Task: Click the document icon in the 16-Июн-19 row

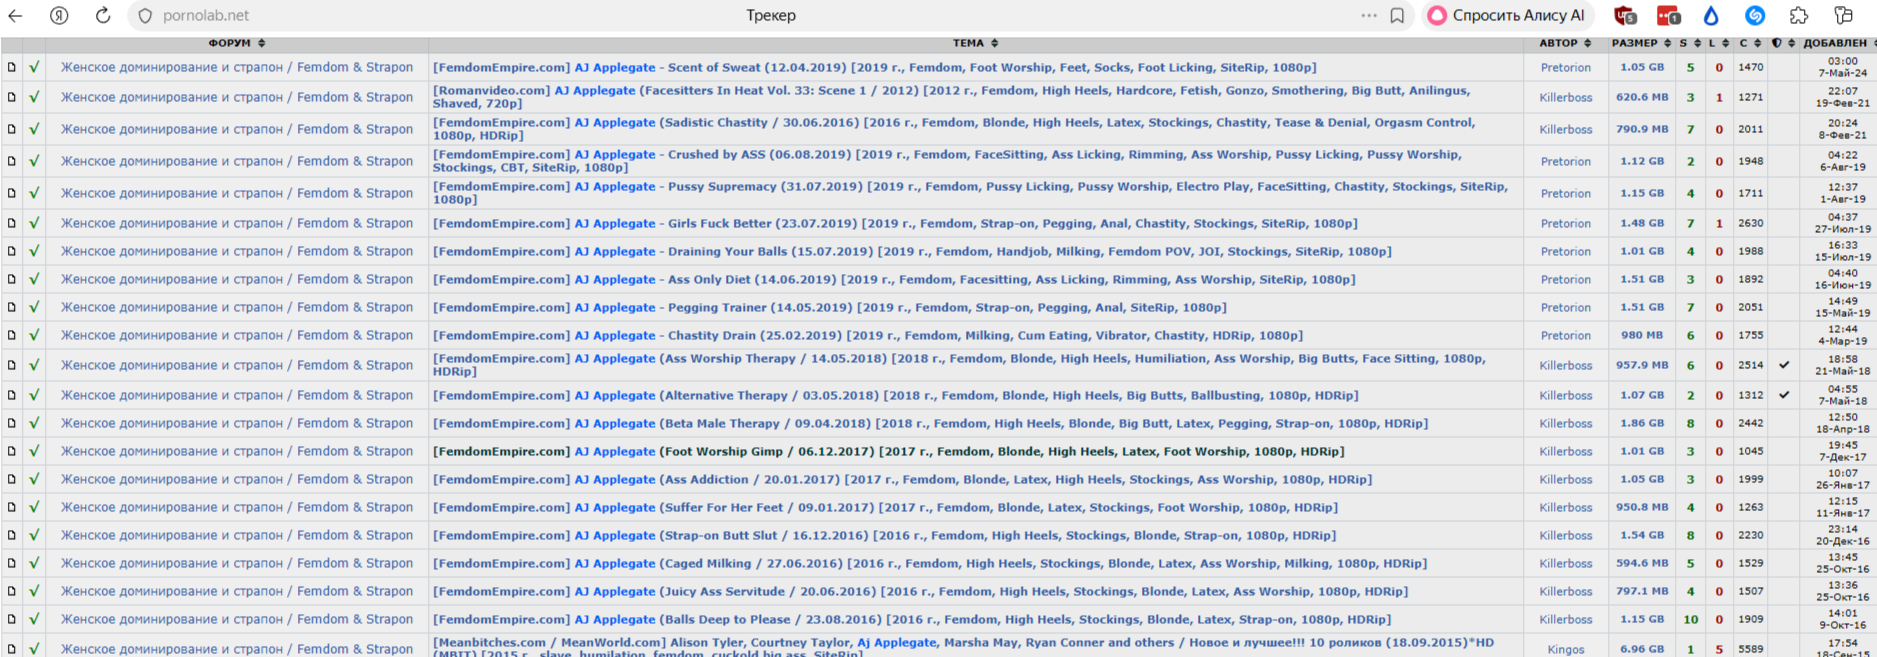Action: [x=11, y=279]
